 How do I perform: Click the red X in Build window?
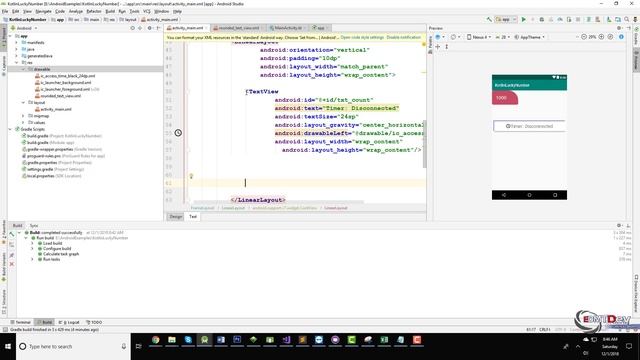point(12,264)
